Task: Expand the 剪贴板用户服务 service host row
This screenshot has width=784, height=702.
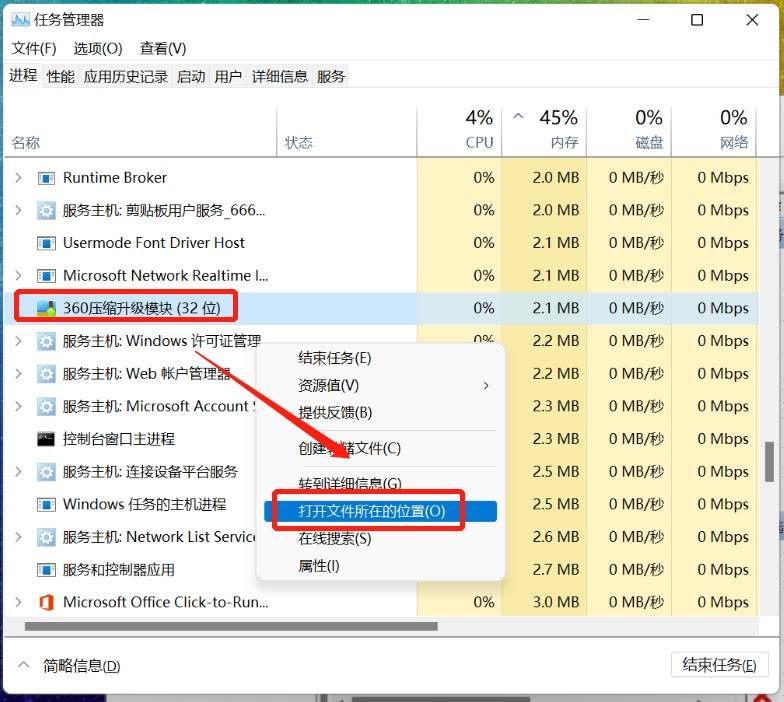Action: (18, 210)
